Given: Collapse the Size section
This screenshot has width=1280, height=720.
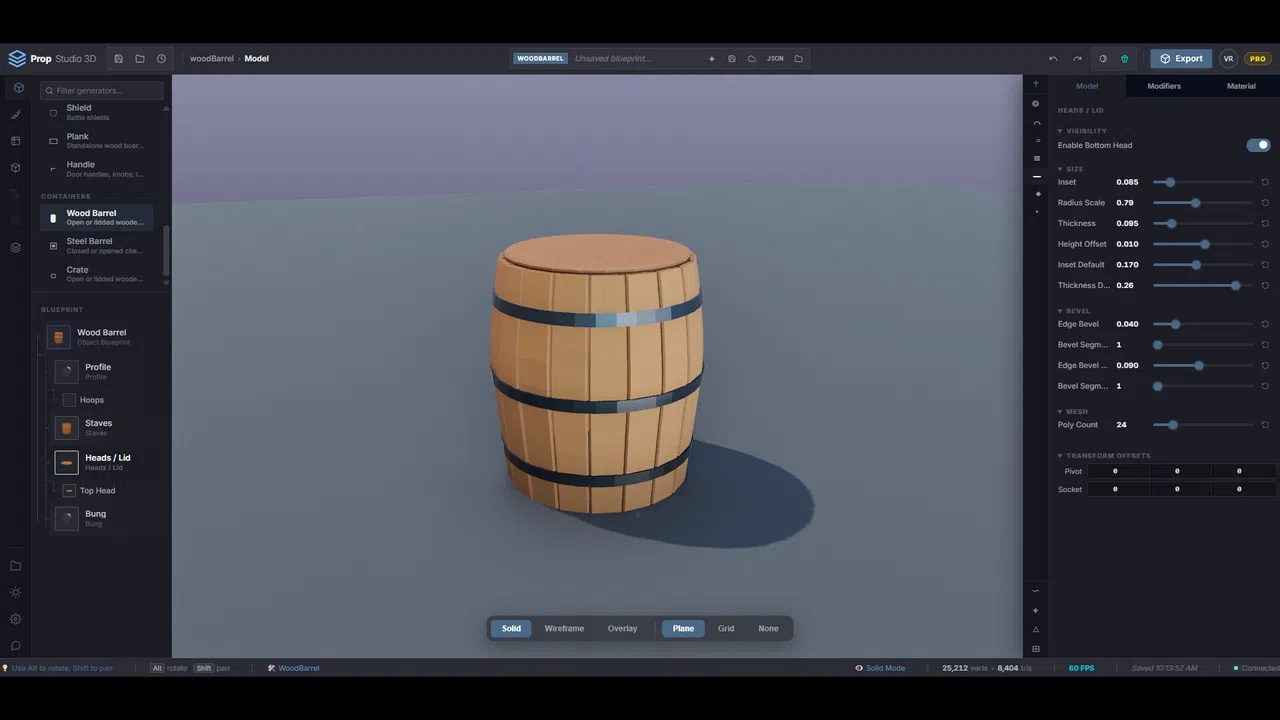Looking at the screenshot, I should click(1070, 169).
